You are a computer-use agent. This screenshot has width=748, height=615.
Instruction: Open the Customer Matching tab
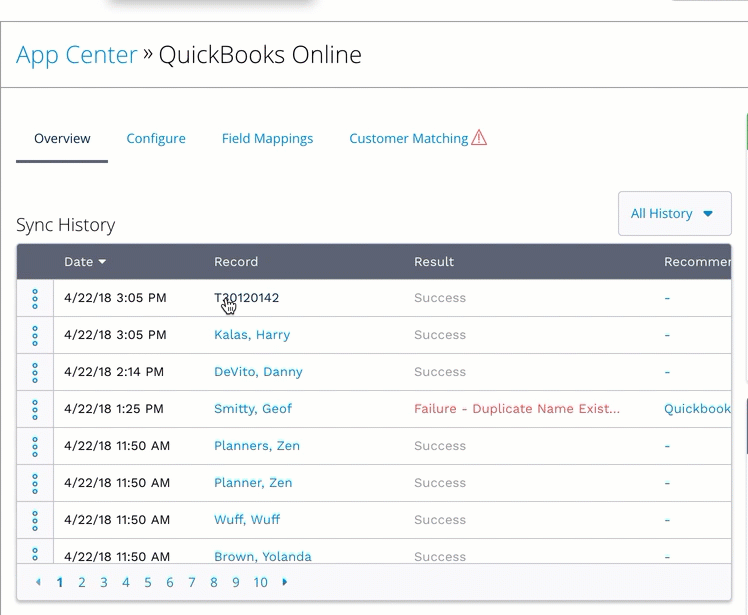(x=409, y=139)
